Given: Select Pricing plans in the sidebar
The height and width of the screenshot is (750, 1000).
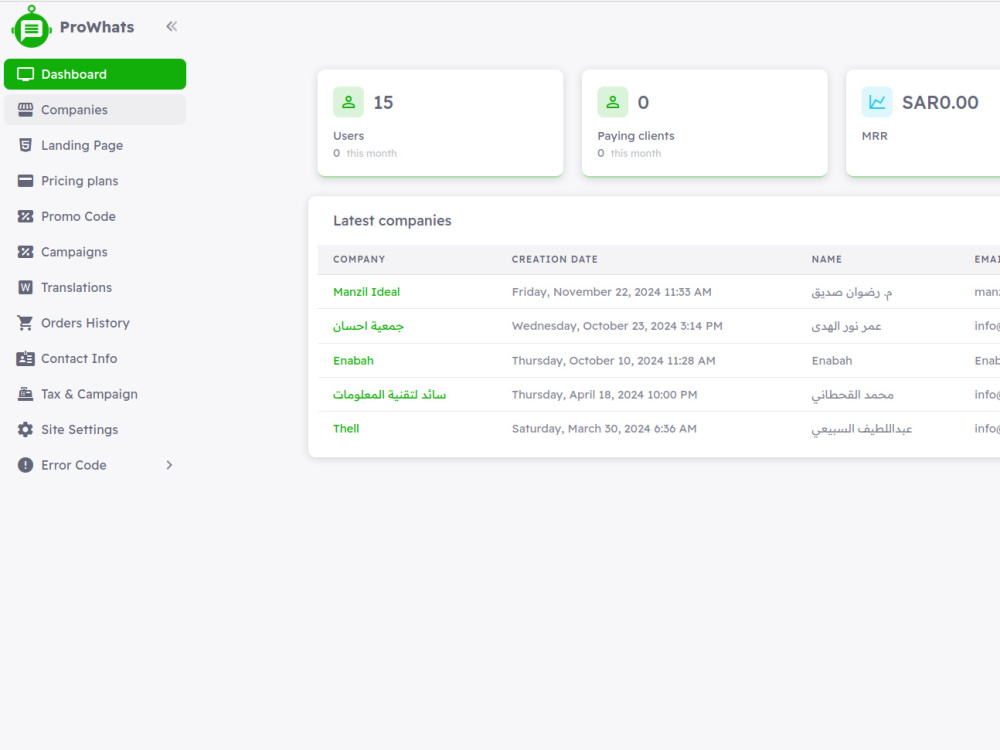Looking at the screenshot, I should click(95, 181).
